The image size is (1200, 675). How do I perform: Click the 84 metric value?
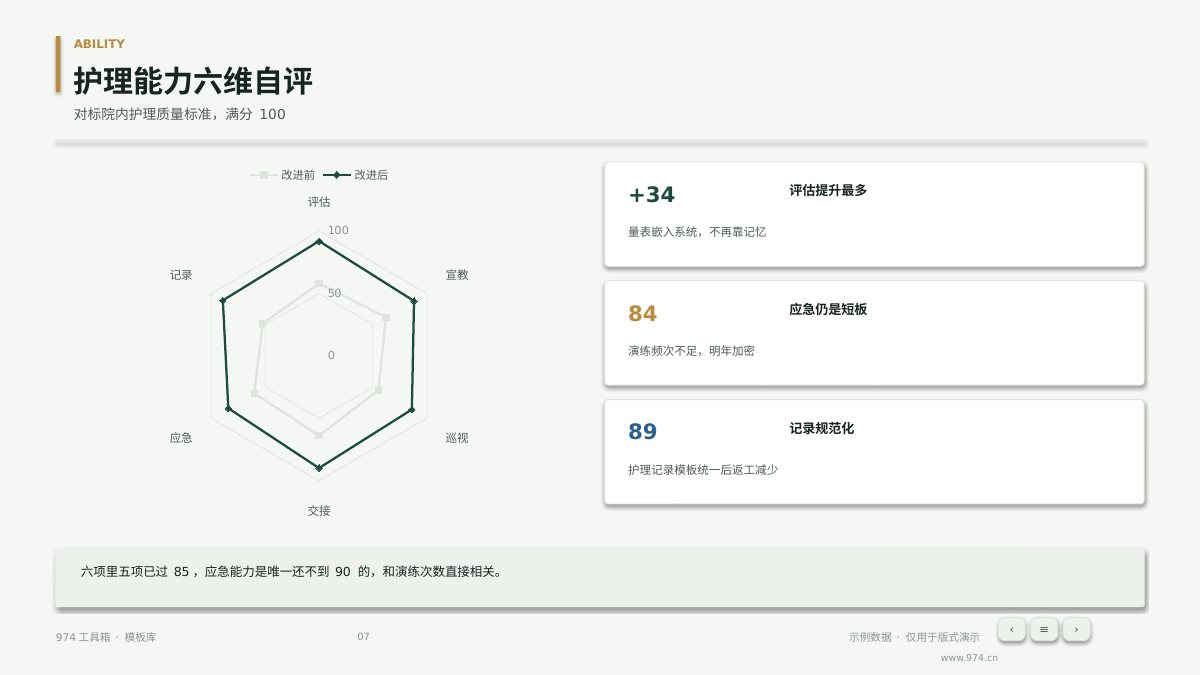tap(642, 314)
